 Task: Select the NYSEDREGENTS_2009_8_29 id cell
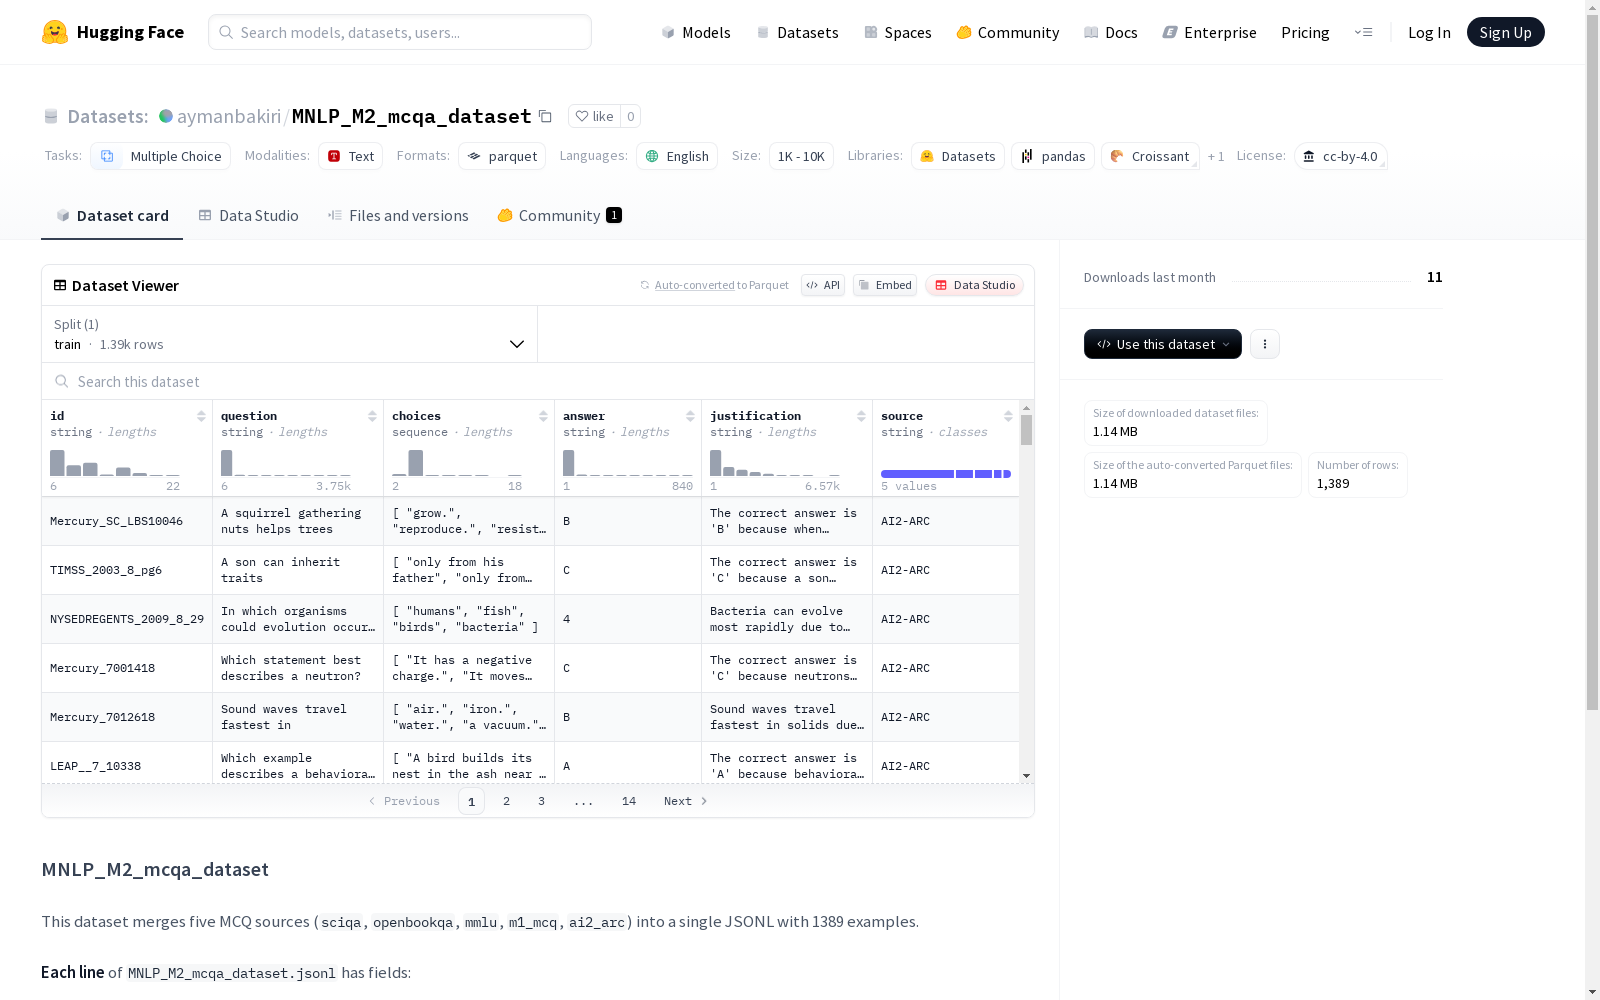[127, 619]
